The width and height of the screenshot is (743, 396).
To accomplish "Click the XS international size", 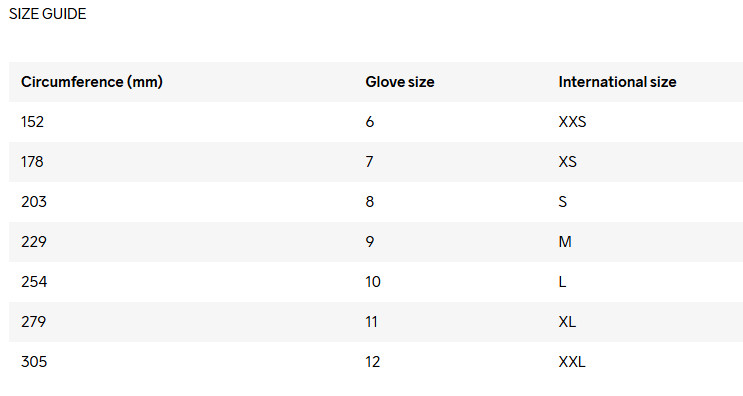I will (x=568, y=162).
